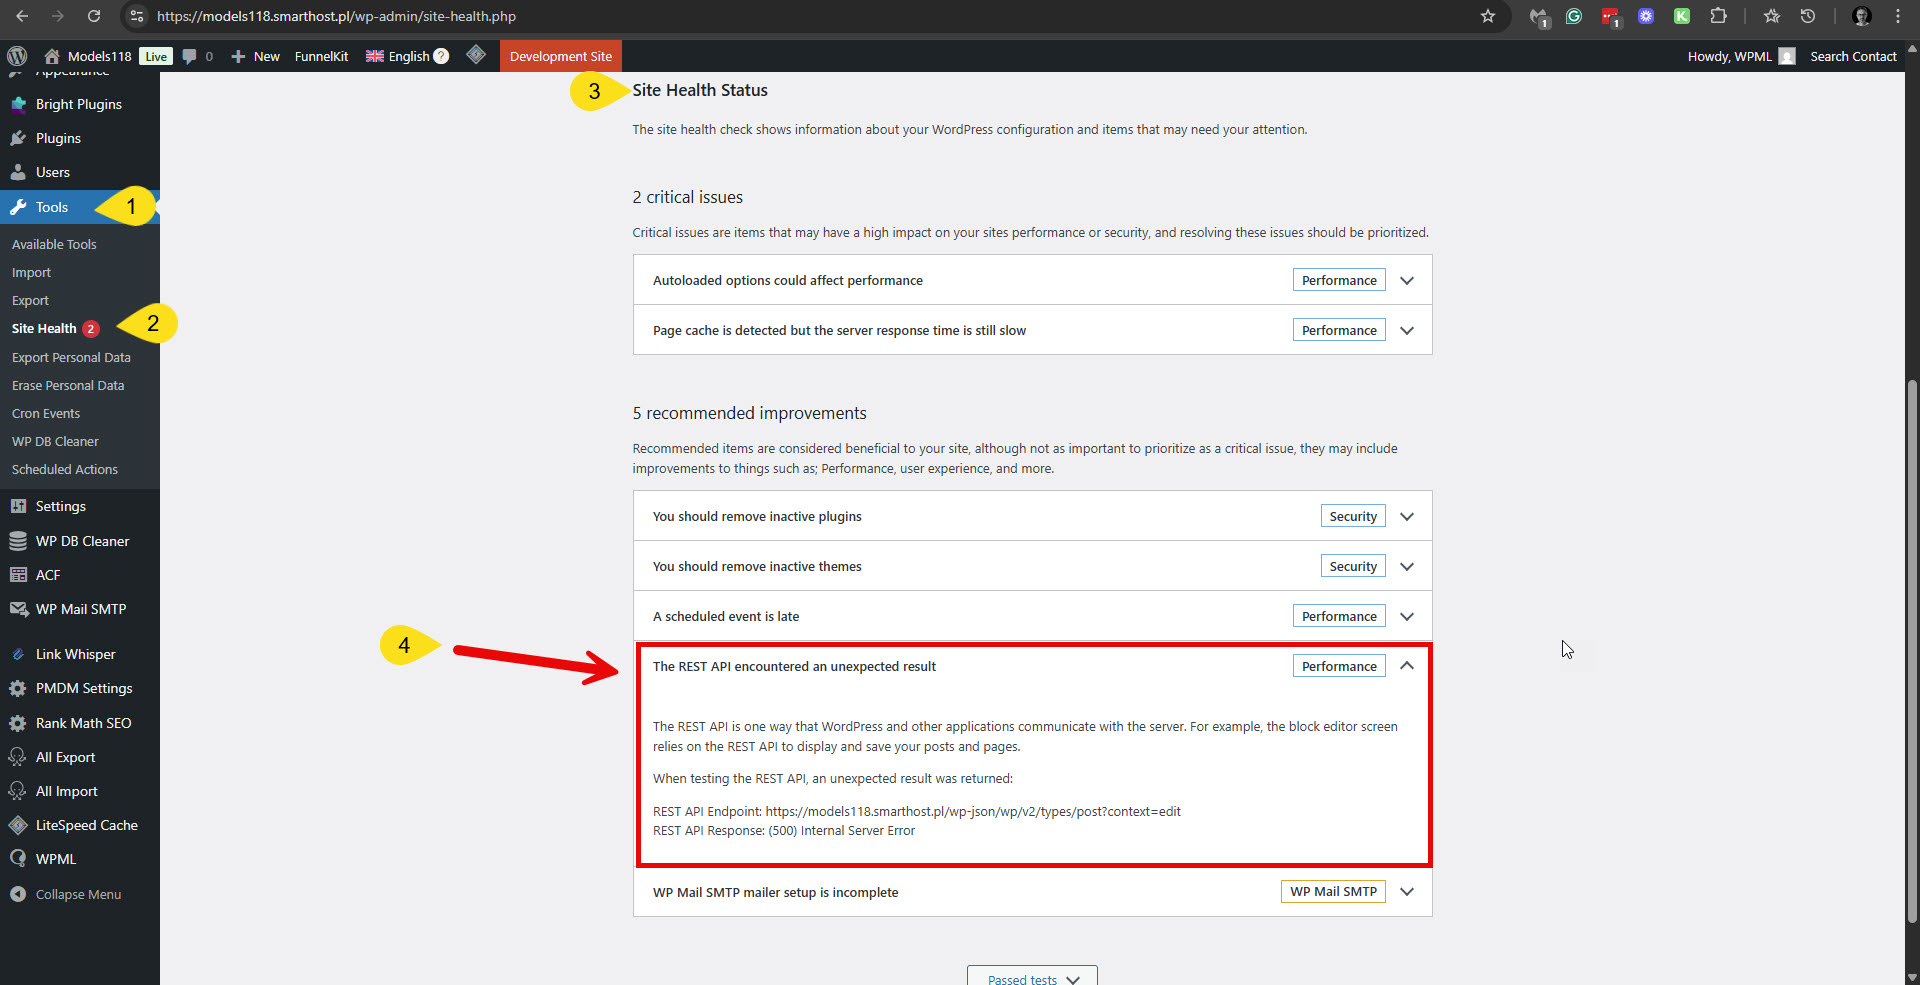Viewport: 1920px width, 985px height.
Task: Open Cron Events submenu item
Action: (x=46, y=413)
